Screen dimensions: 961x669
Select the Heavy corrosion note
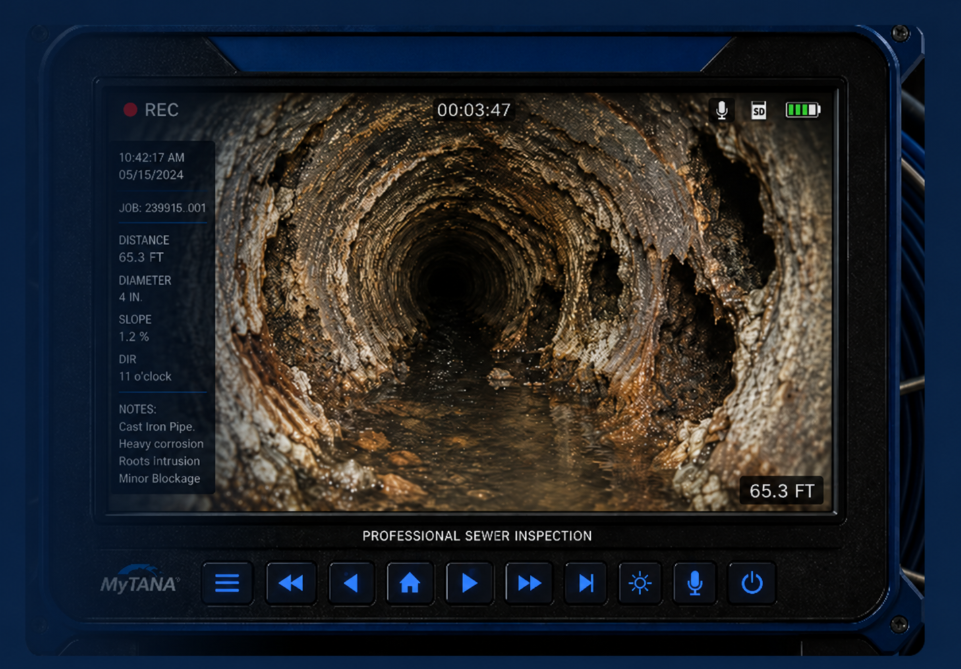click(161, 444)
